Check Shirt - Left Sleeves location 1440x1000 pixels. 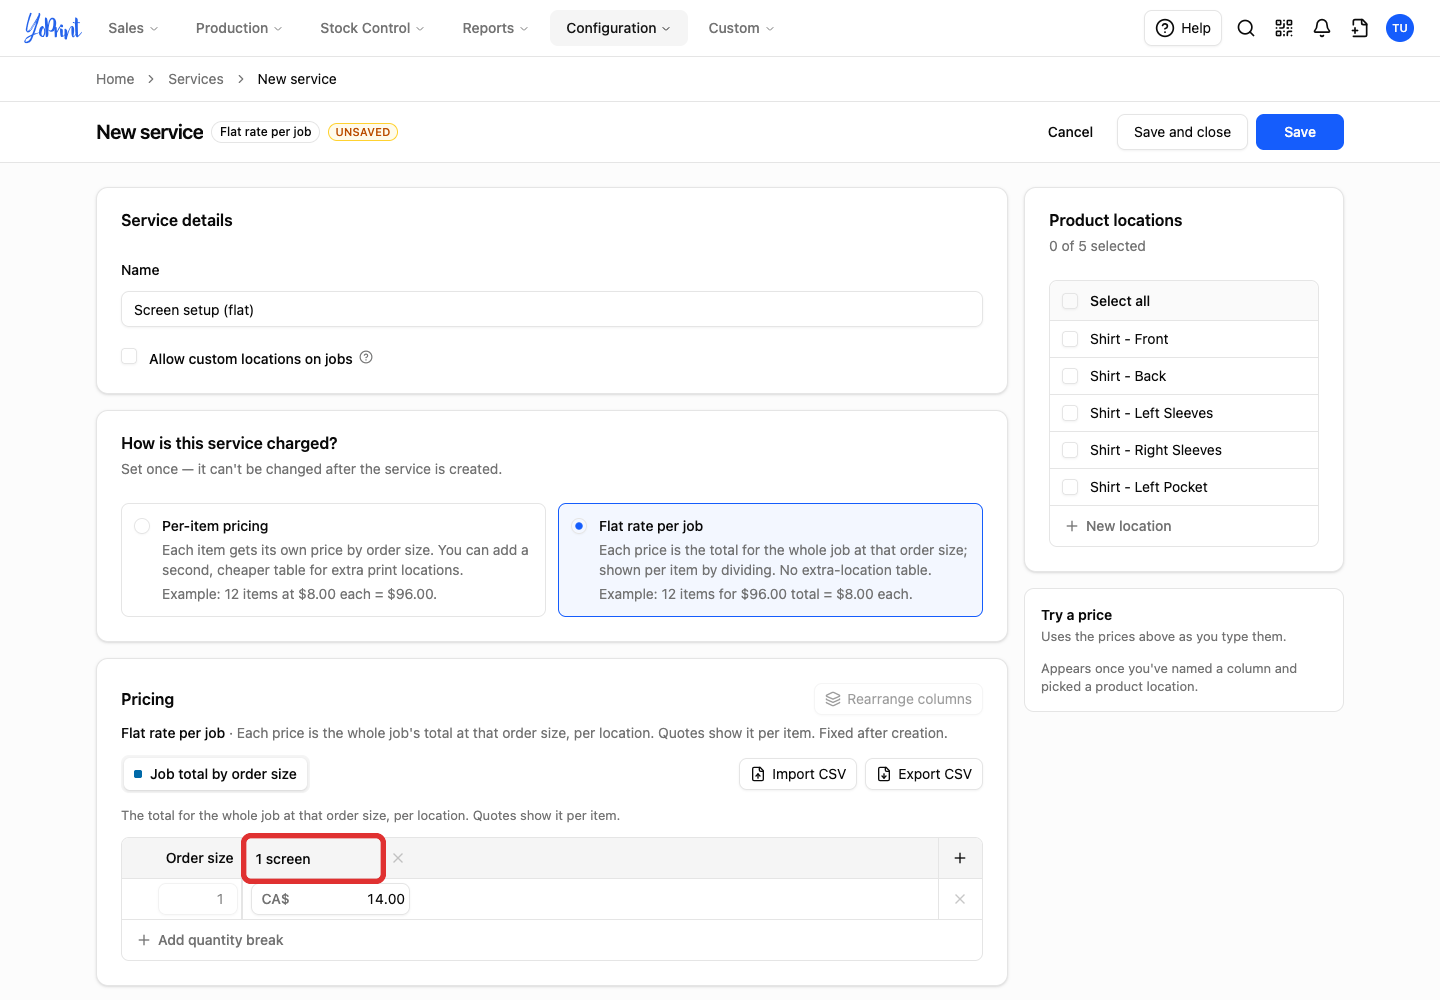point(1070,413)
